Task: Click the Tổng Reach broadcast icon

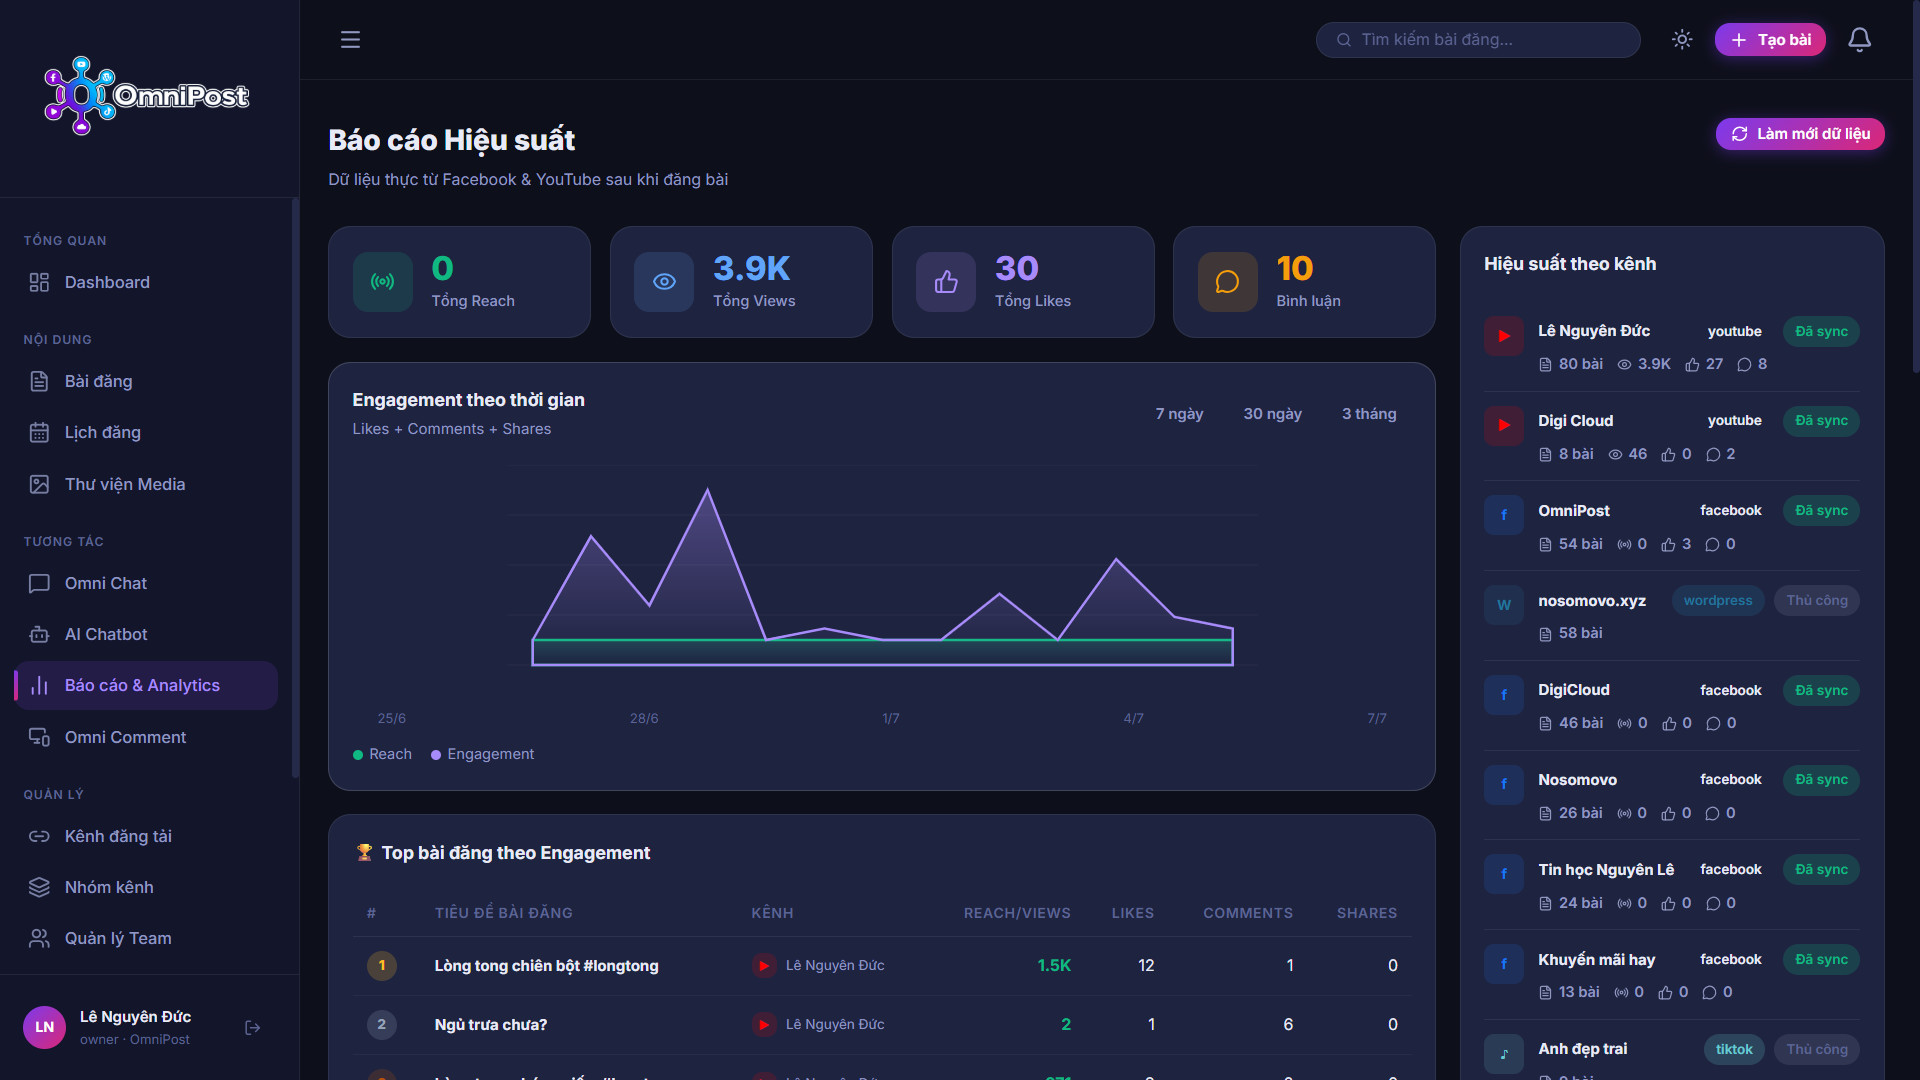Action: click(382, 282)
